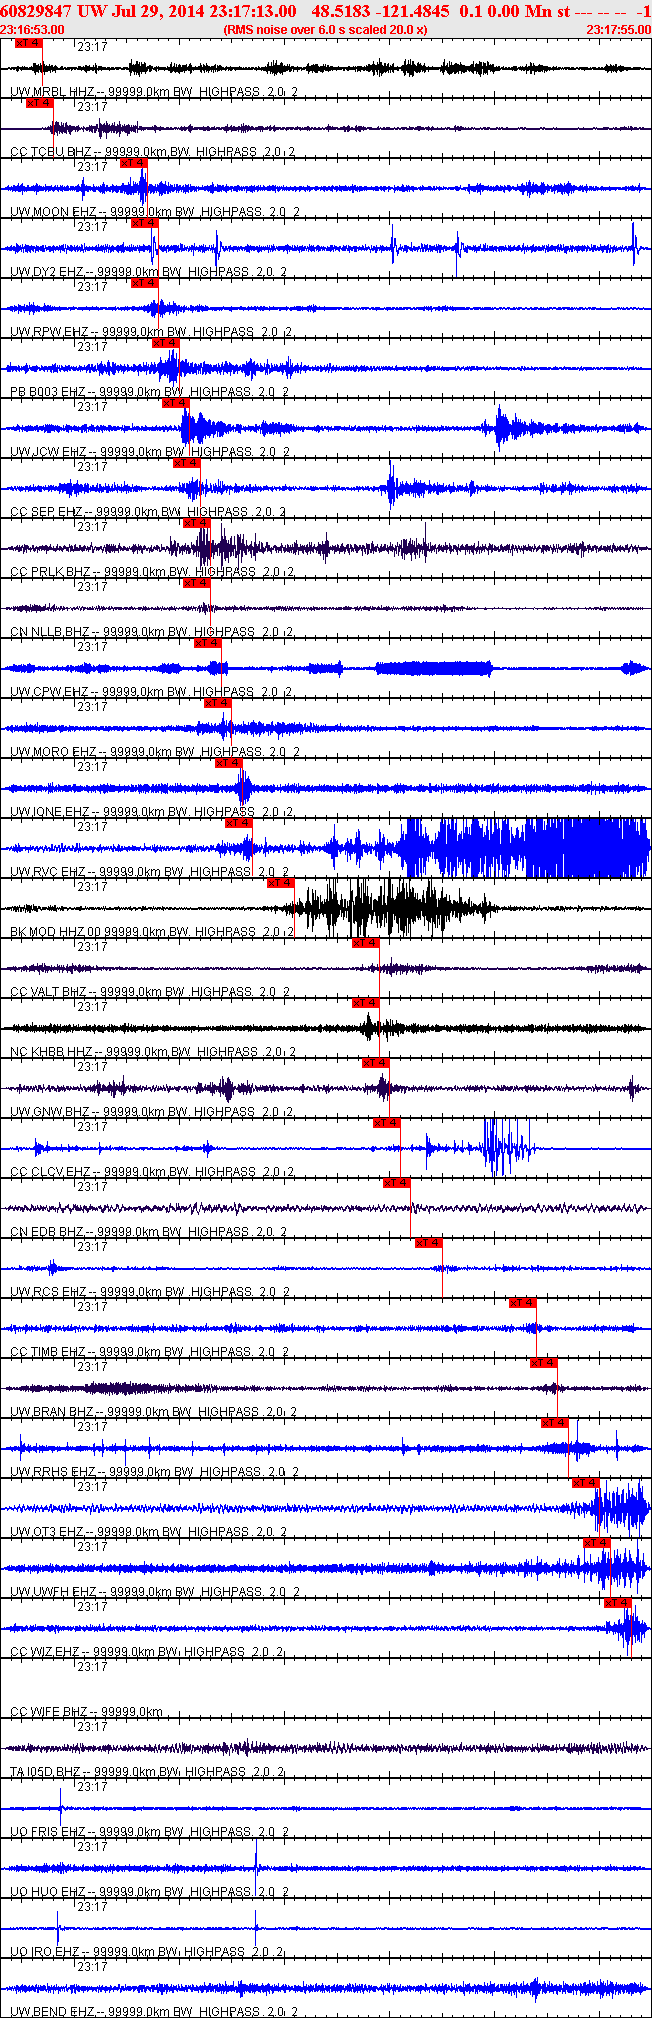This screenshot has height=2018, width=652.
Task: Select the 'UW DY2 EHZ' station label
Action: pyautogui.click(x=47, y=272)
